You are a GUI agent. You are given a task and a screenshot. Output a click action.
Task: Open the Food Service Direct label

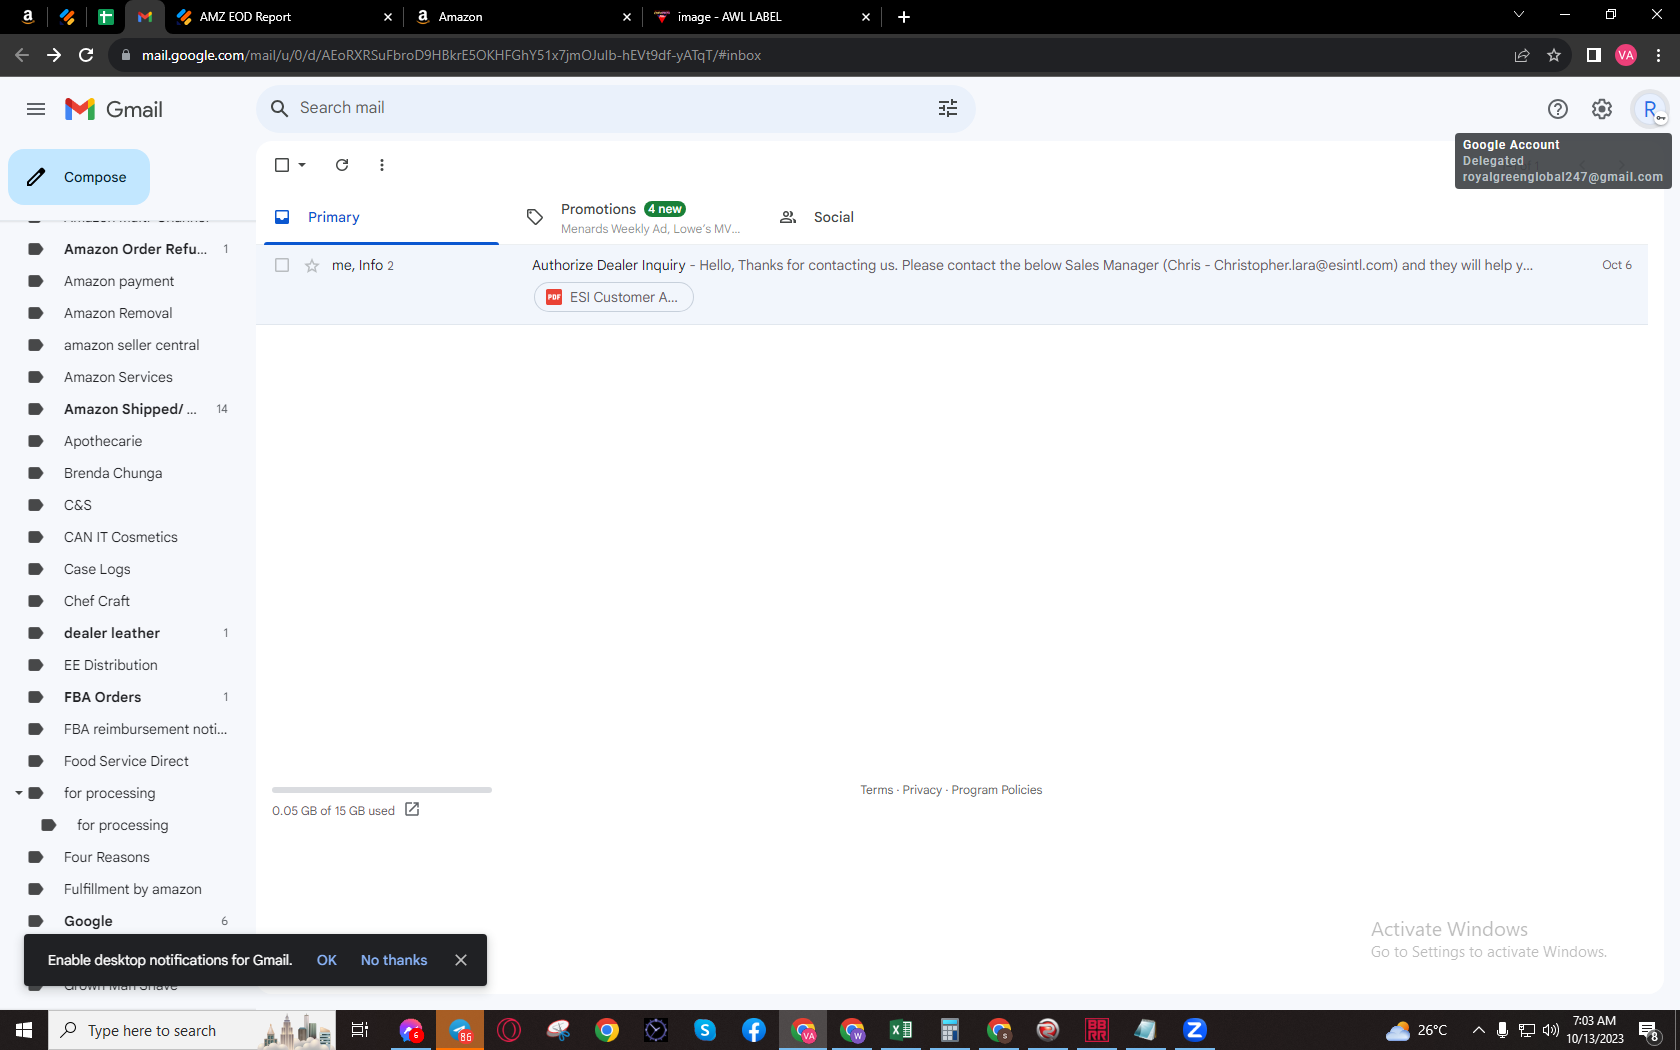point(128,761)
